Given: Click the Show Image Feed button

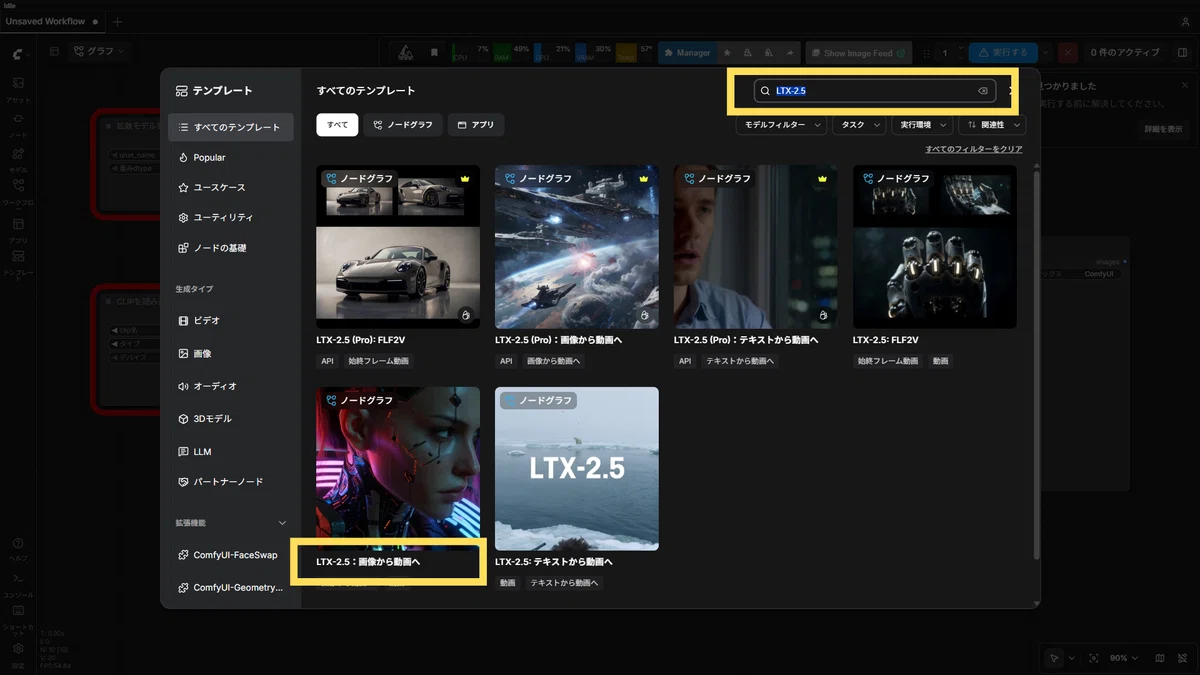Looking at the screenshot, I should (x=857, y=53).
